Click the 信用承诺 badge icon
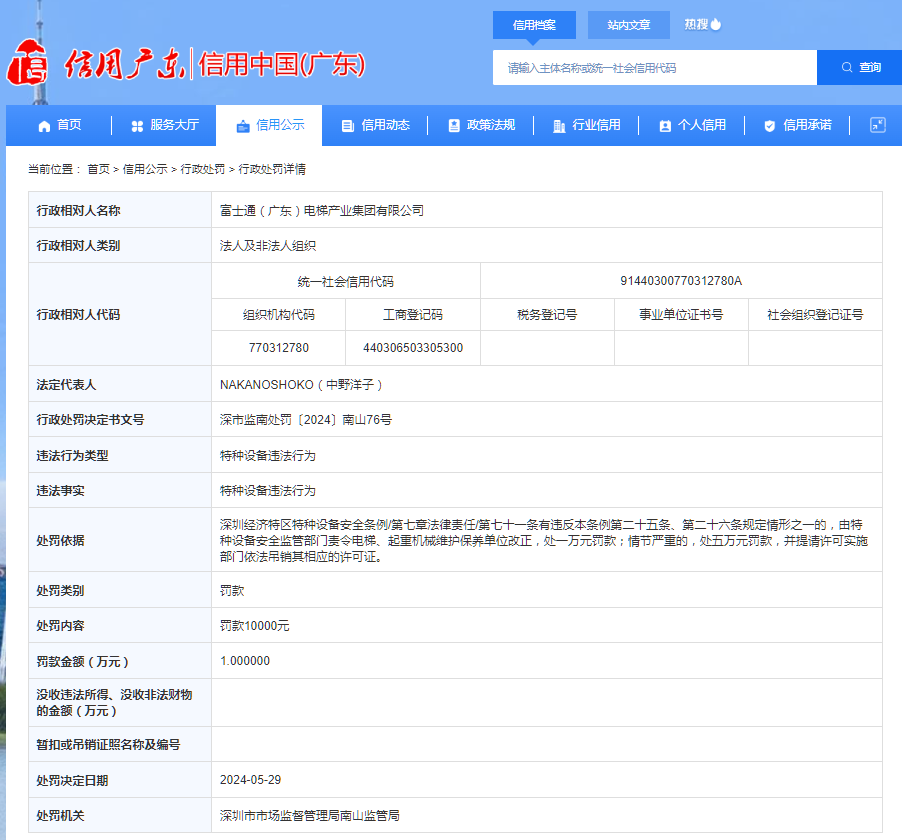902x840 pixels. click(768, 125)
